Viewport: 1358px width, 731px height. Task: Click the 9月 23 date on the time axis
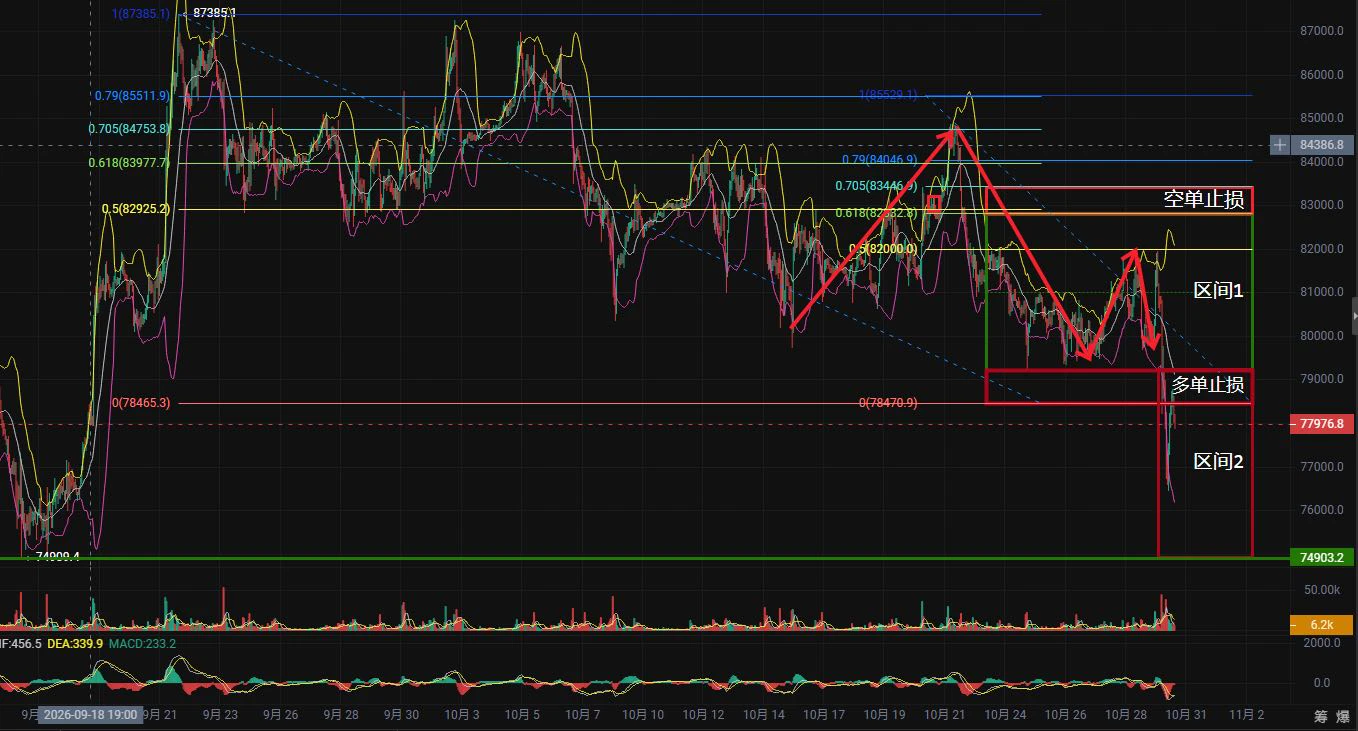[220, 715]
